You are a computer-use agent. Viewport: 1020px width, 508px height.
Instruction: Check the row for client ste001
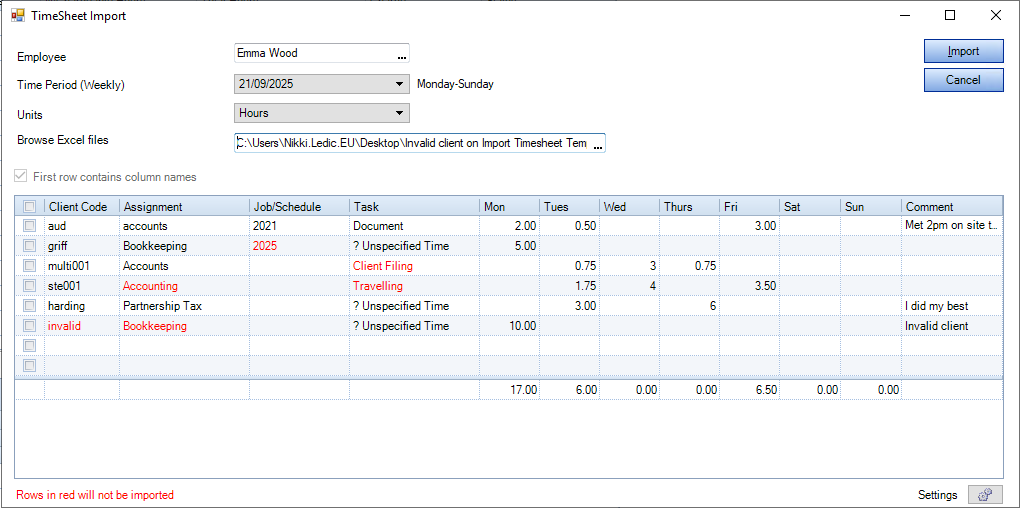29,286
